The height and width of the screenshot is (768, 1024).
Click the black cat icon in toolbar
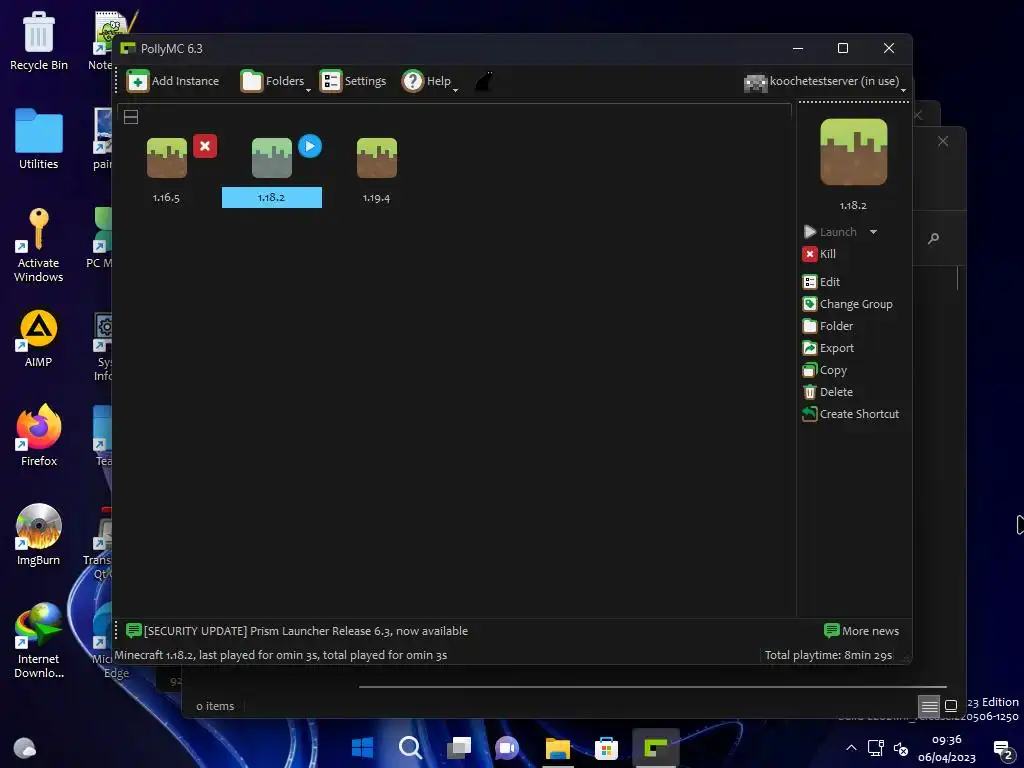point(484,82)
